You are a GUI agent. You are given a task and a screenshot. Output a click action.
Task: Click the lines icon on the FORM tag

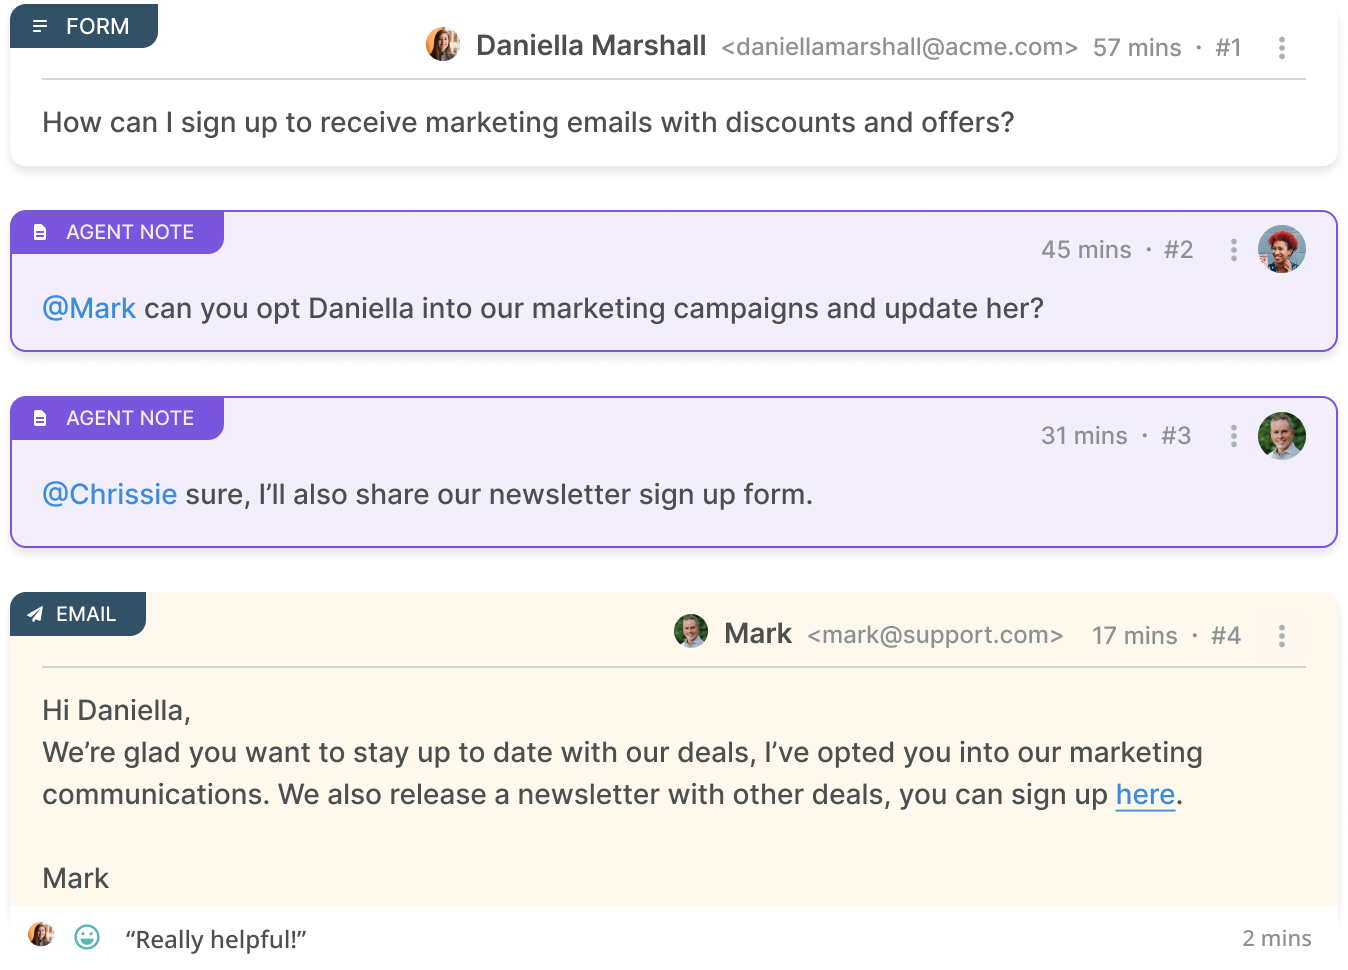(40, 26)
